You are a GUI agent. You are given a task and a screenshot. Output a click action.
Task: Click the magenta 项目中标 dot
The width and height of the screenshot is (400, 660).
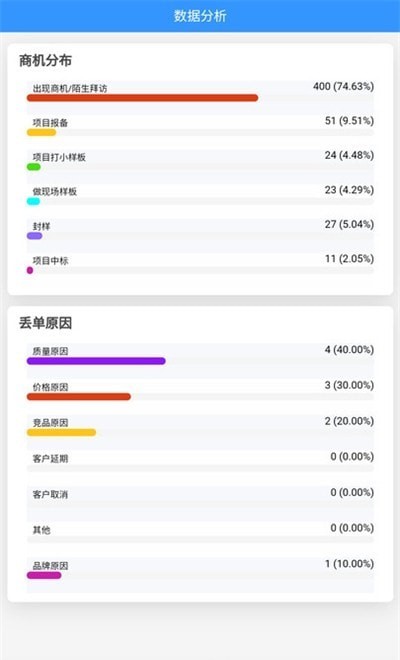30,270
